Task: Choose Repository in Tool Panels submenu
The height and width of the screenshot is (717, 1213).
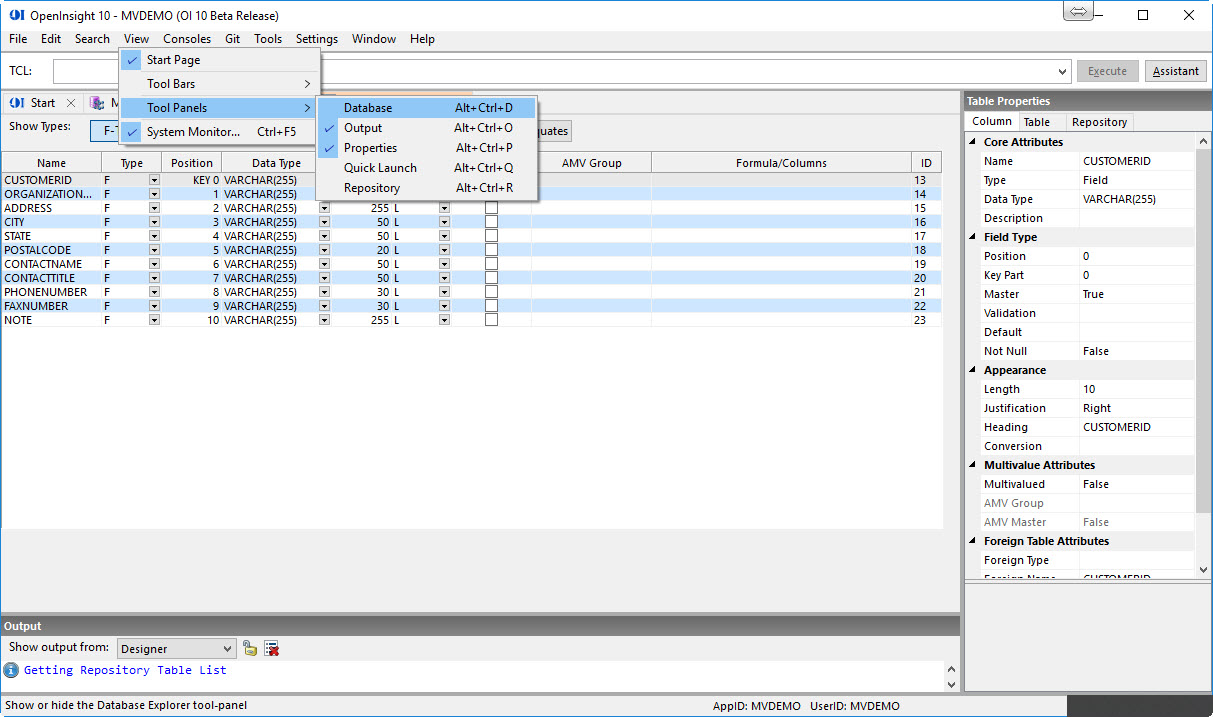Action: tap(427, 188)
